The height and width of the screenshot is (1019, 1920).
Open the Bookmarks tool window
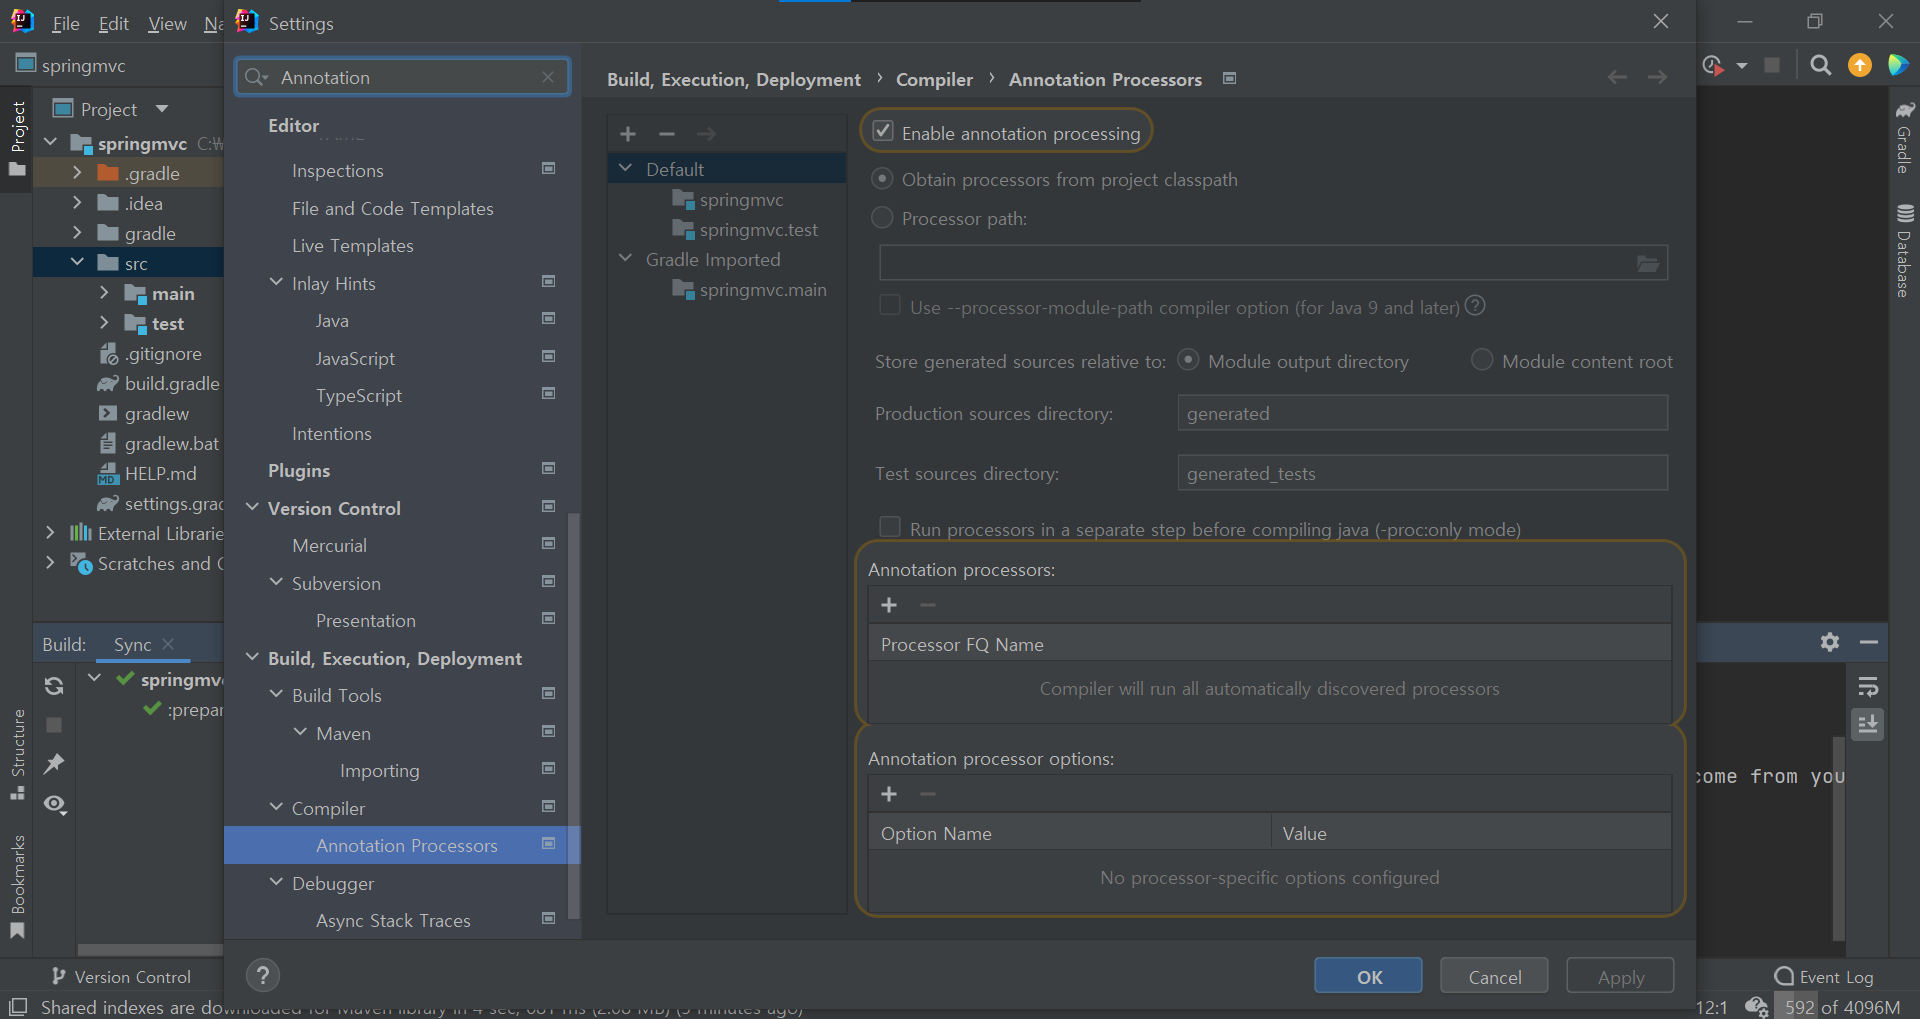tap(18, 886)
